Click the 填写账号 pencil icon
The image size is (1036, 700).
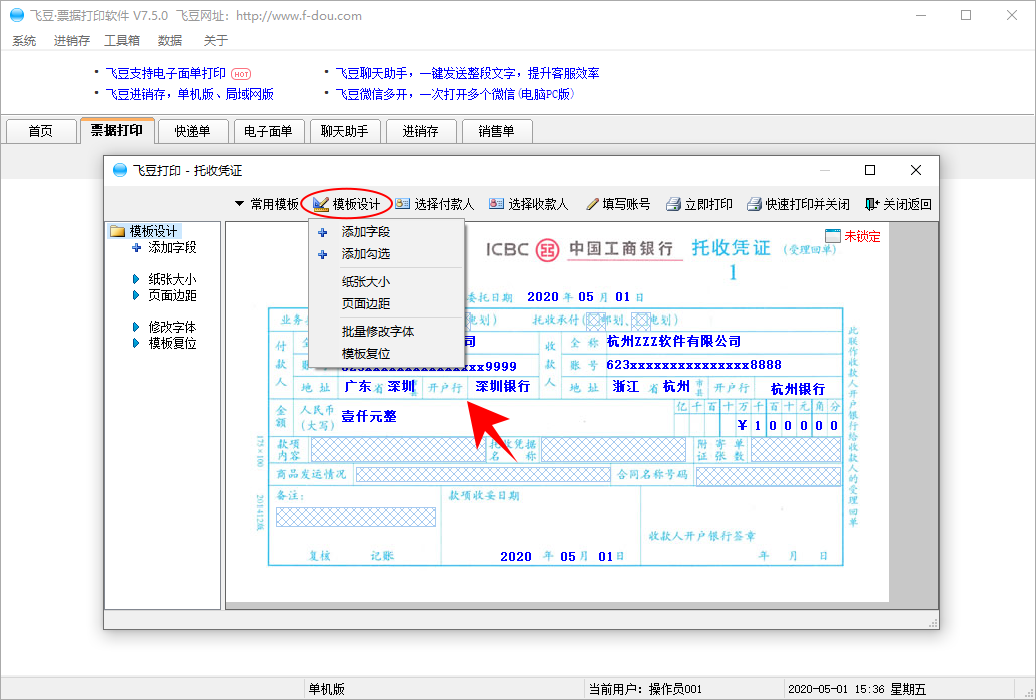click(592, 204)
